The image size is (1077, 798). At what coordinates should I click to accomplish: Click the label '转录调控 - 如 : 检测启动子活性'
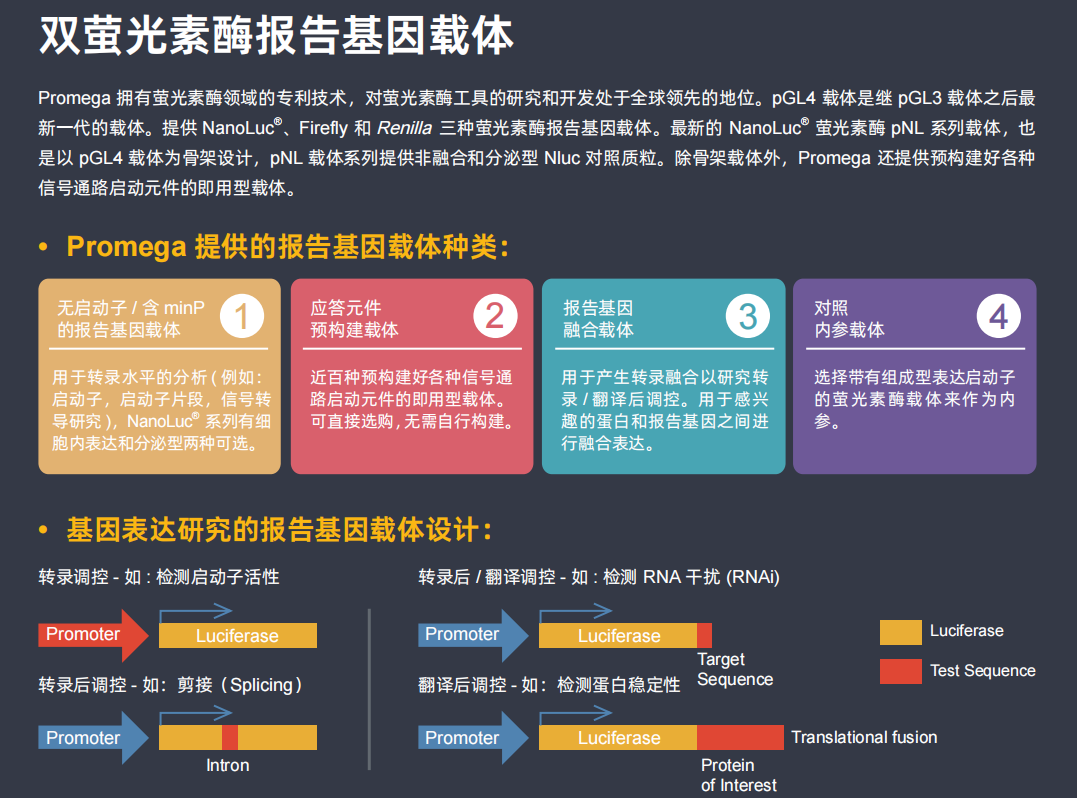[159, 577]
